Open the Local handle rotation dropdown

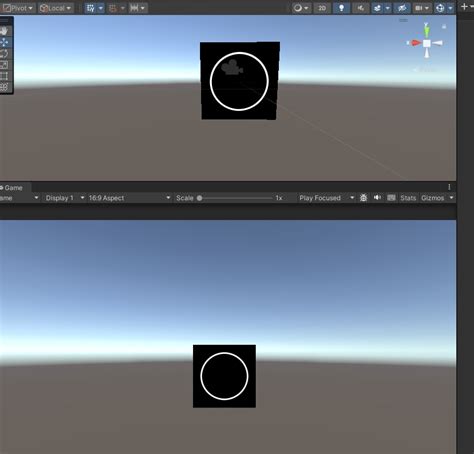tap(55, 8)
